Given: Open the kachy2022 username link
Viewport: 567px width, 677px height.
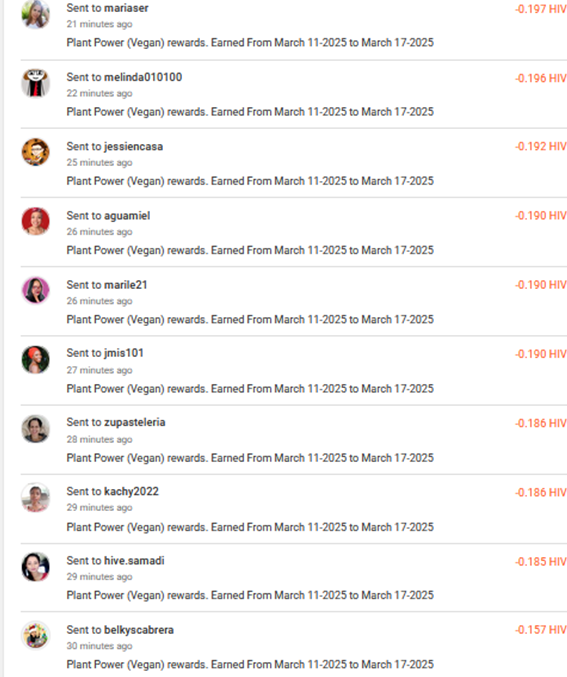Looking at the screenshot, I should [x=131, y=491].
